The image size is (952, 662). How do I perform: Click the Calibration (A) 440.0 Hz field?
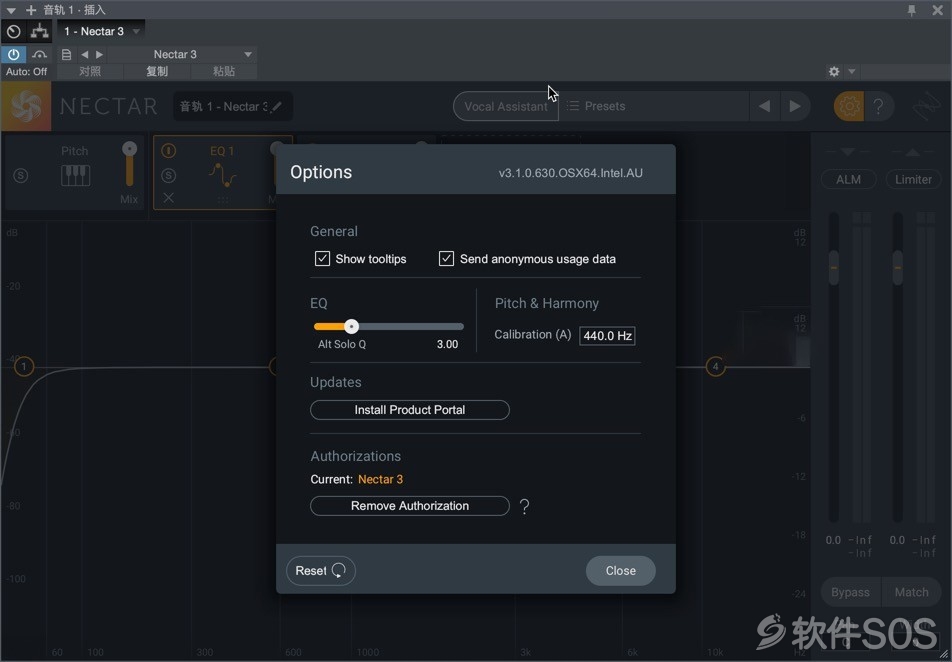point(607,335)
